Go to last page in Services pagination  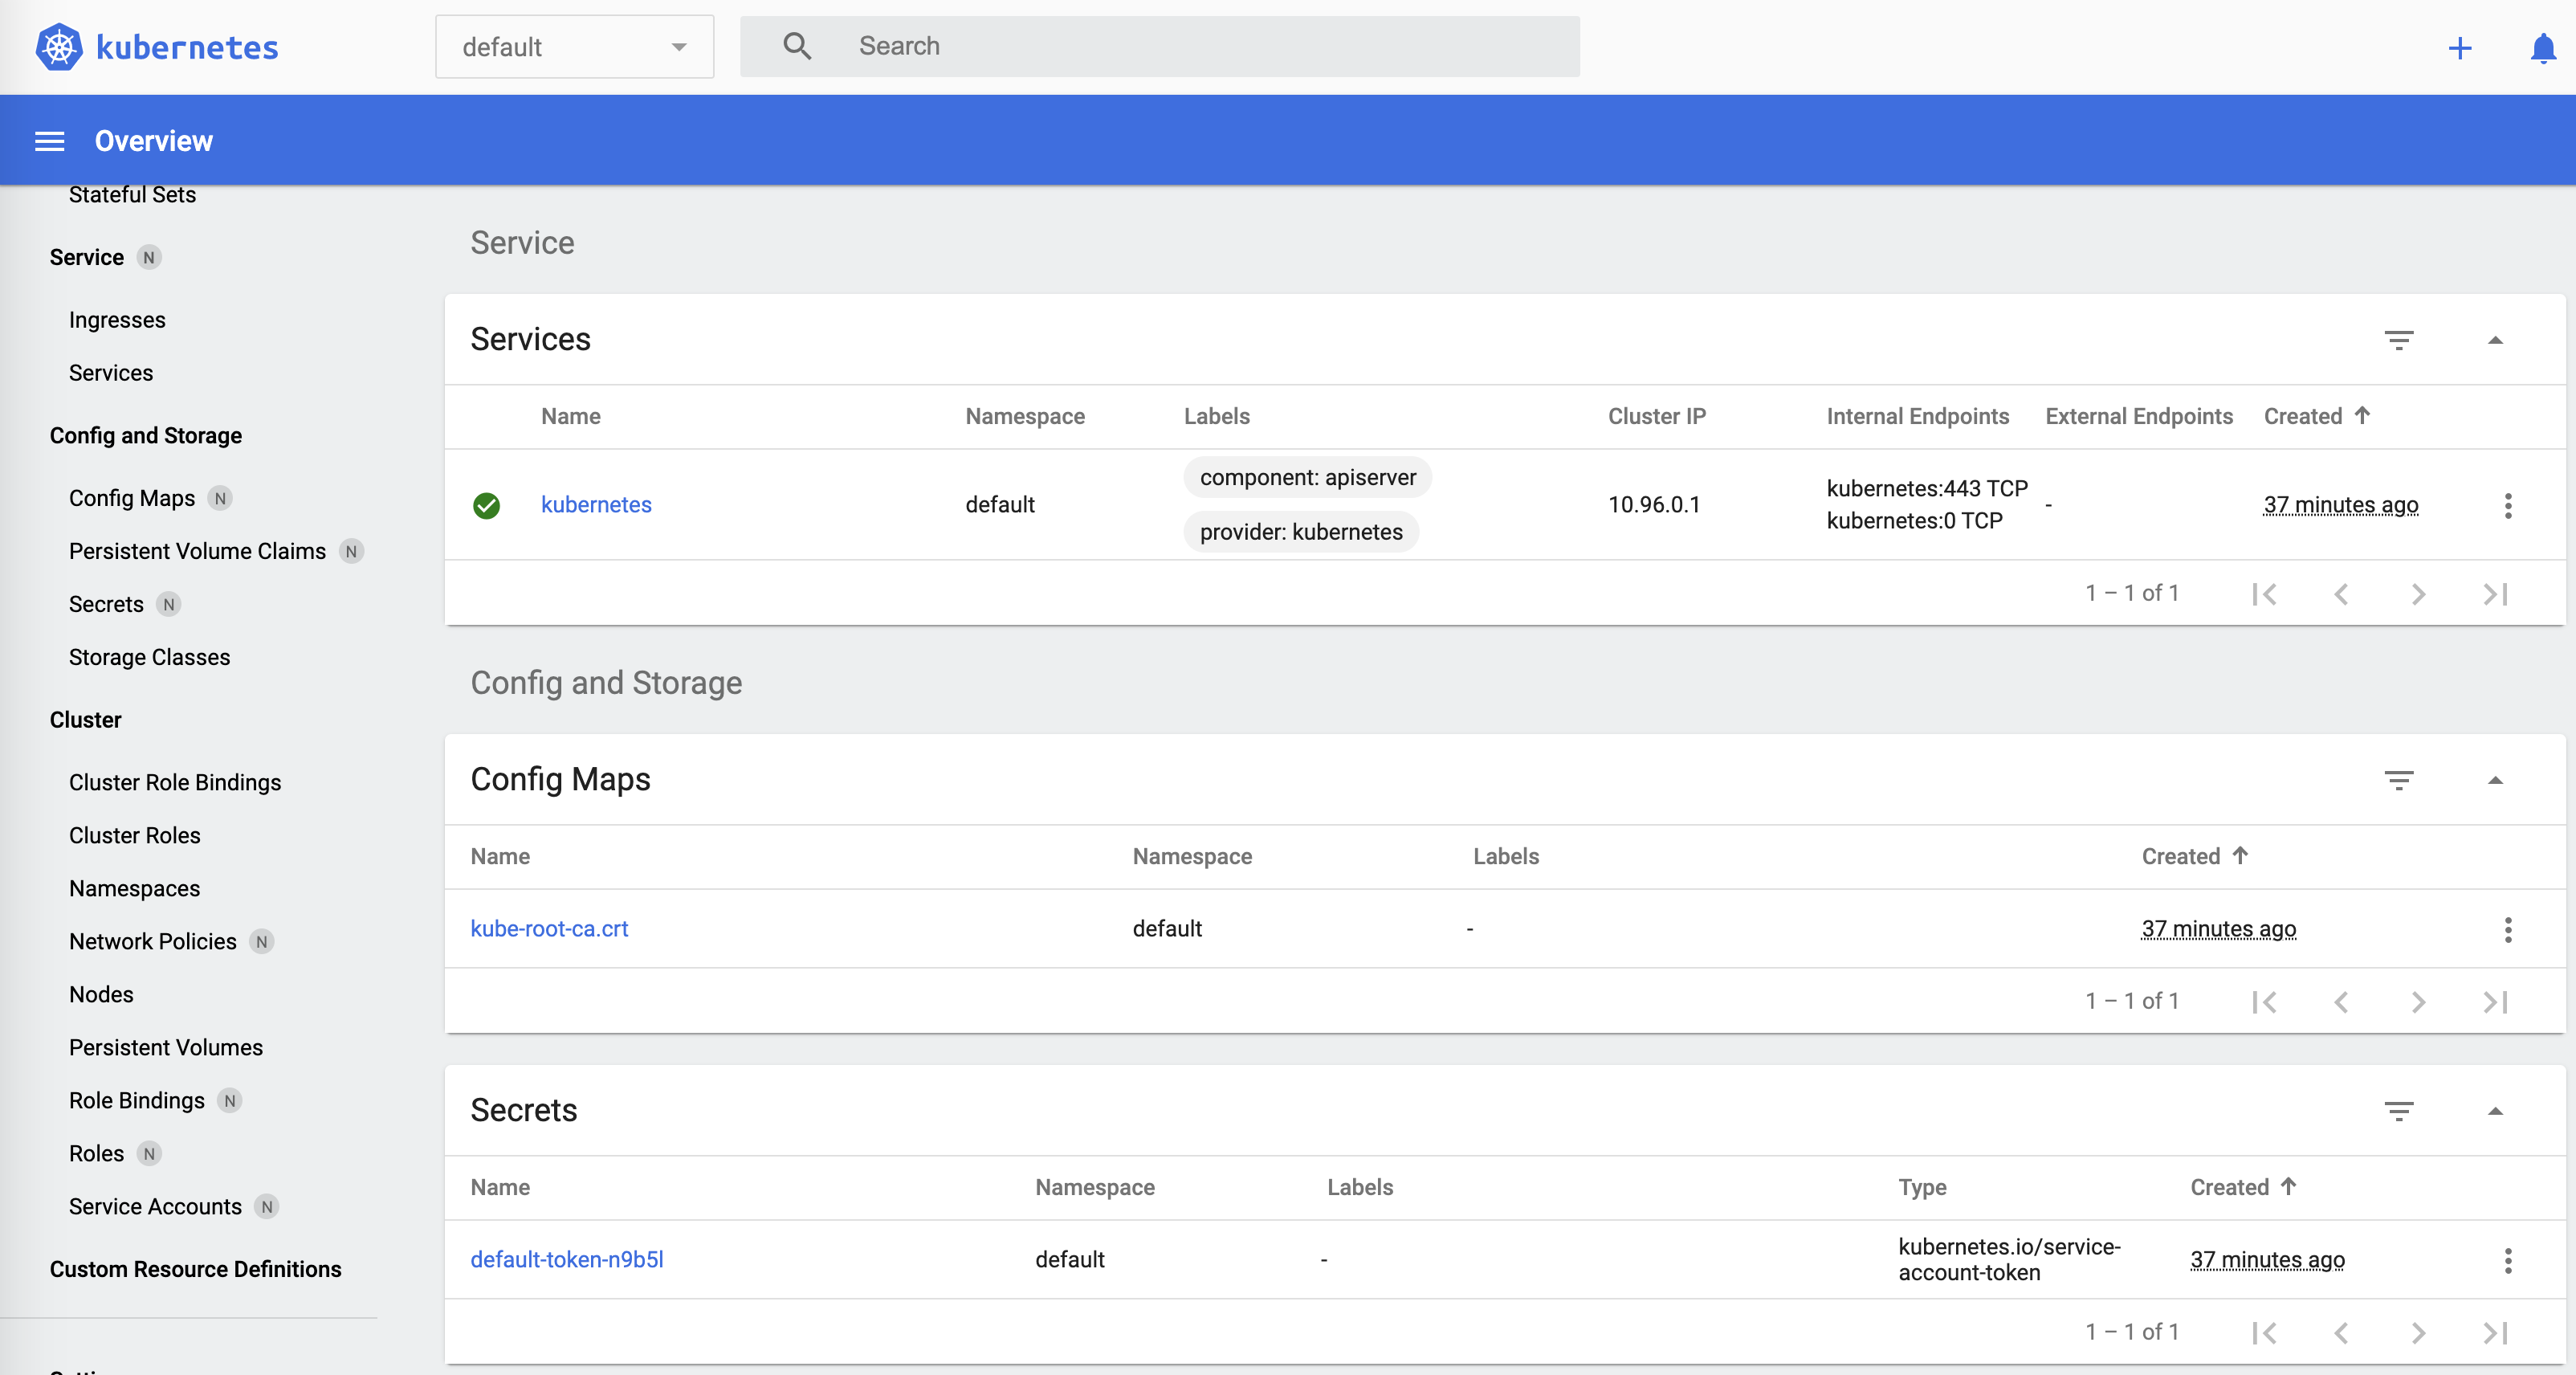2495,594
